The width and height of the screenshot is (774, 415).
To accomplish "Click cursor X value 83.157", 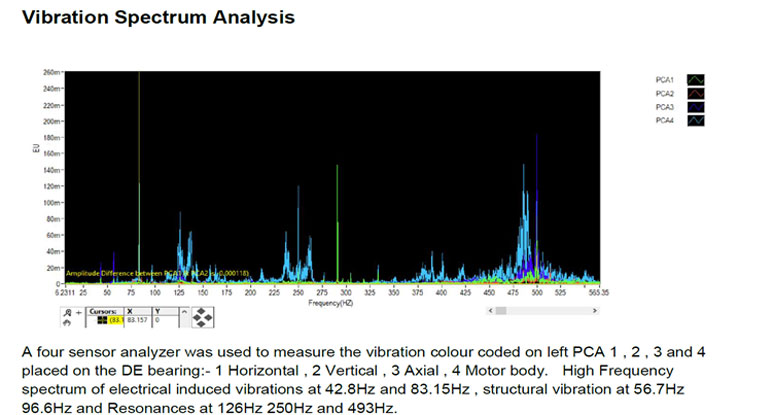I will tap(137, 320).
